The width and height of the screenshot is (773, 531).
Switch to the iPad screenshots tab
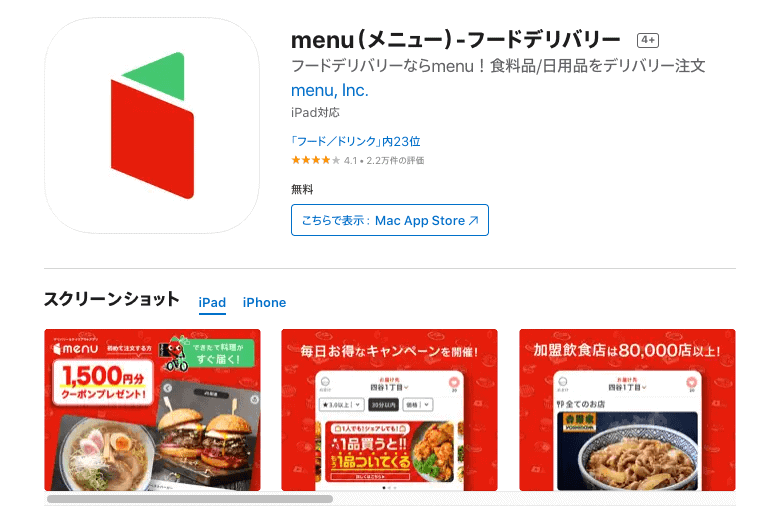[x=212, y=302]
